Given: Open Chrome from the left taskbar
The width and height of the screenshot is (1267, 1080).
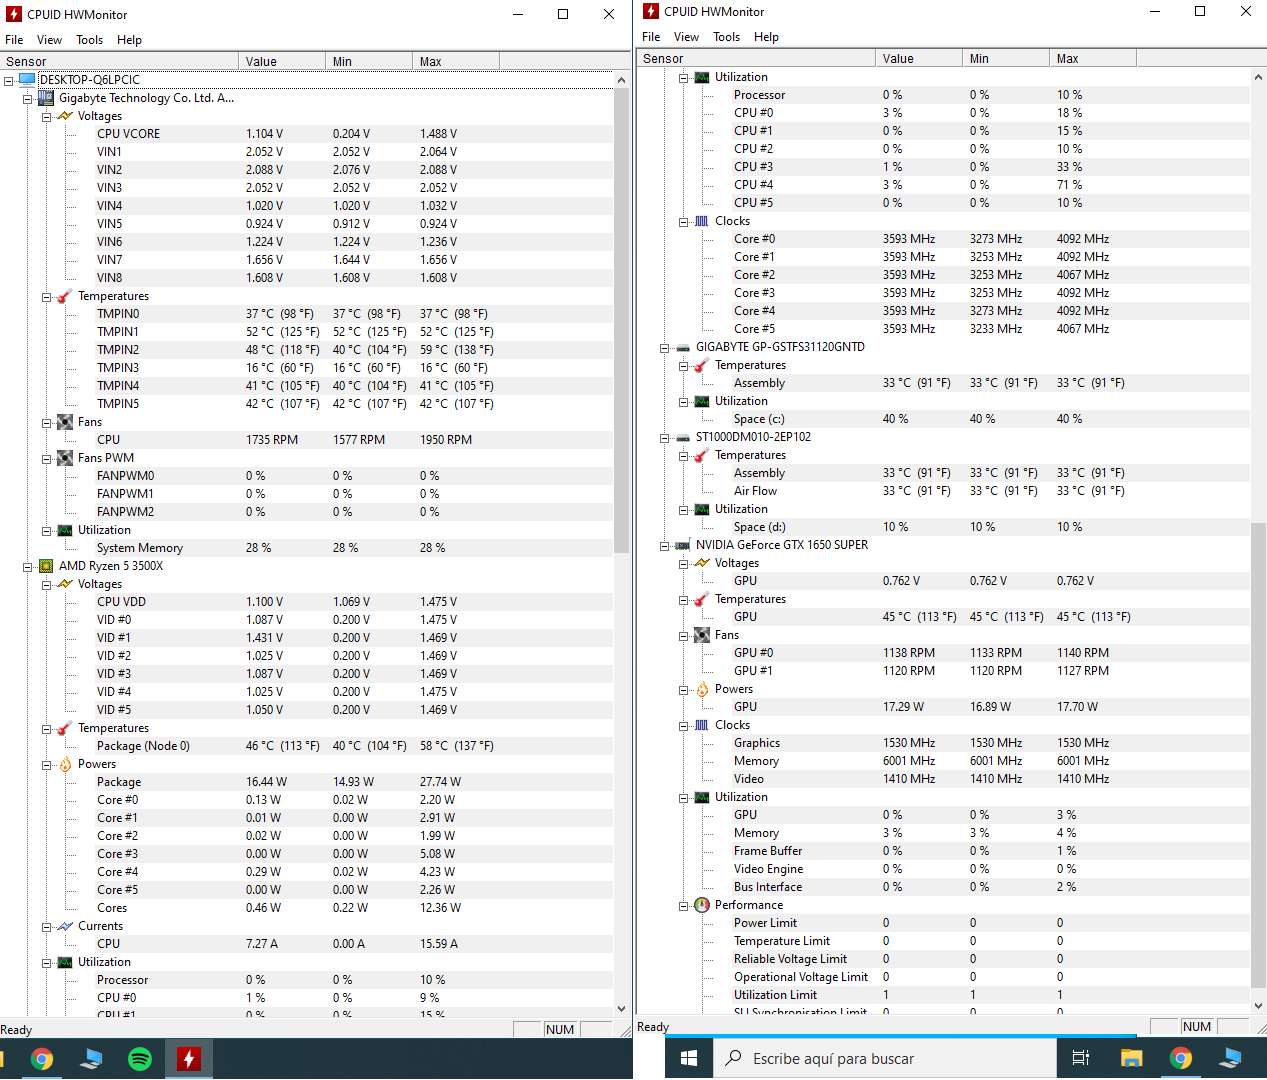Looking at the screenshot, I should coord(42,1059).
